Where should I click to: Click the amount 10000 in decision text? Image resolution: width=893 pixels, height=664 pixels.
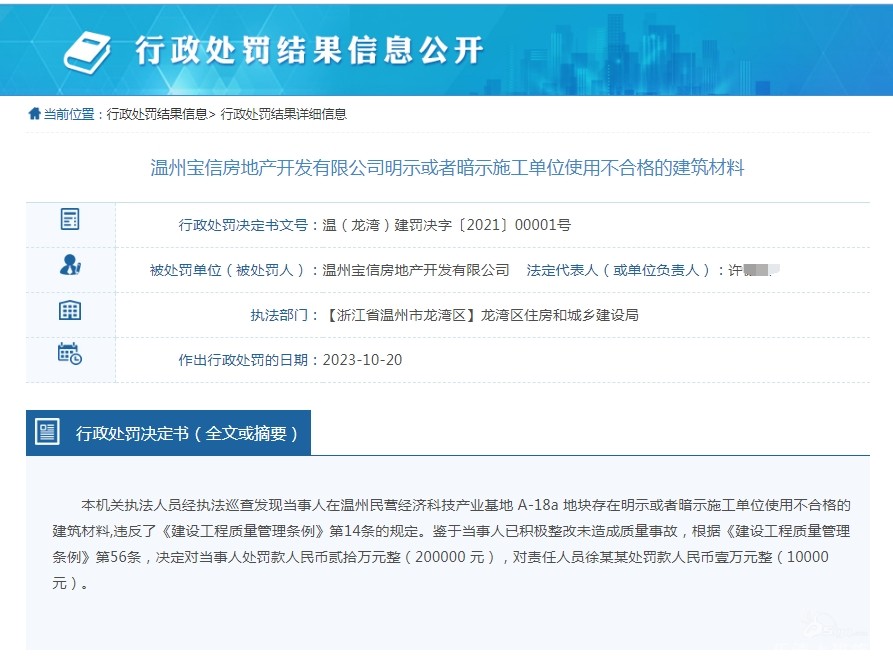(x=808, y=557)
